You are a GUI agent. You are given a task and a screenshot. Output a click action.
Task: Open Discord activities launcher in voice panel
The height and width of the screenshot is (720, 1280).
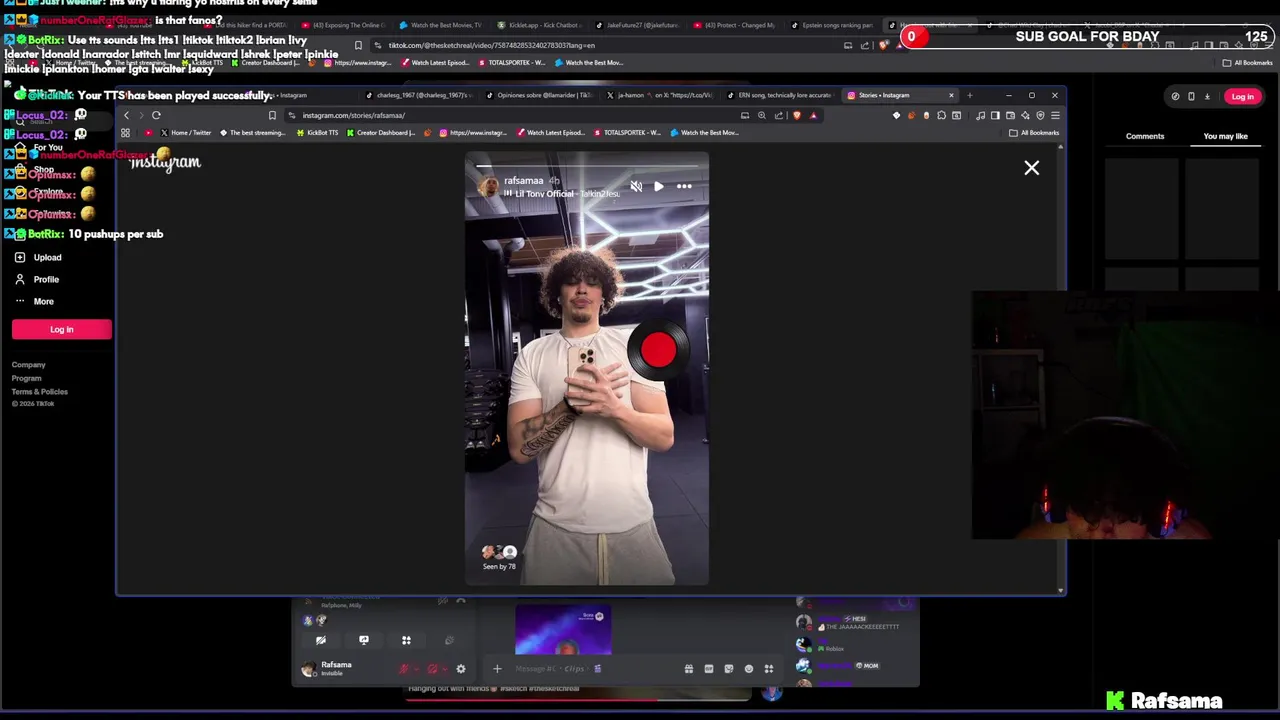406,640
